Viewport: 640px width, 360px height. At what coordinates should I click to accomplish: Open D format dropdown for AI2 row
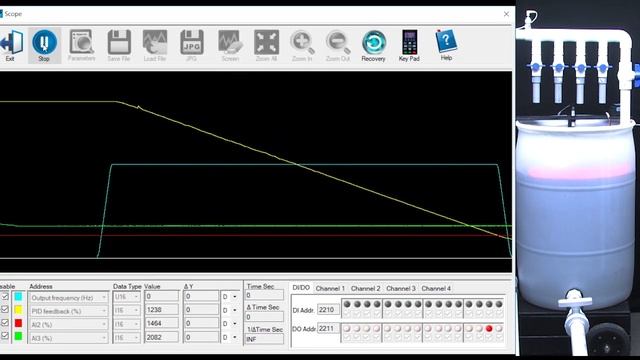[230, 324]
